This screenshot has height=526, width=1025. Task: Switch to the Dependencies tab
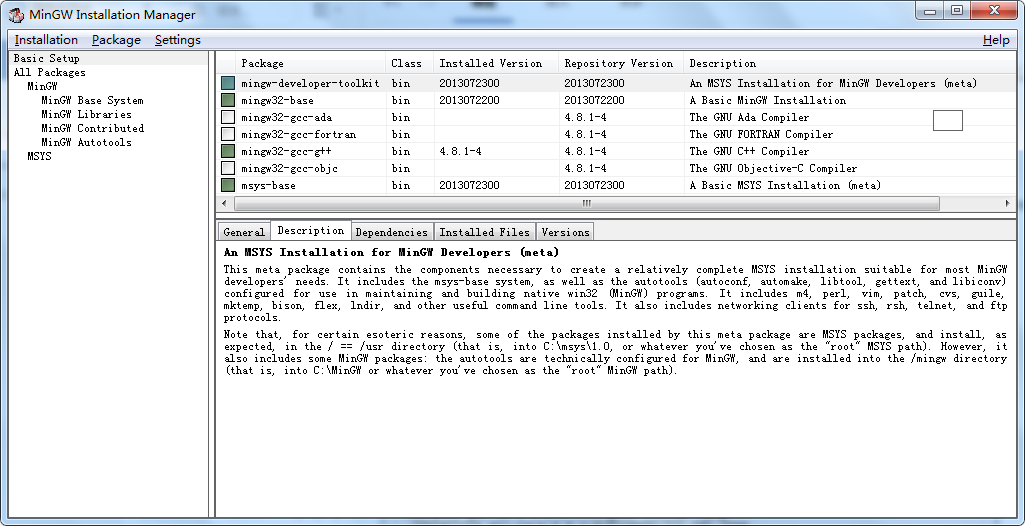click(392, 232)
